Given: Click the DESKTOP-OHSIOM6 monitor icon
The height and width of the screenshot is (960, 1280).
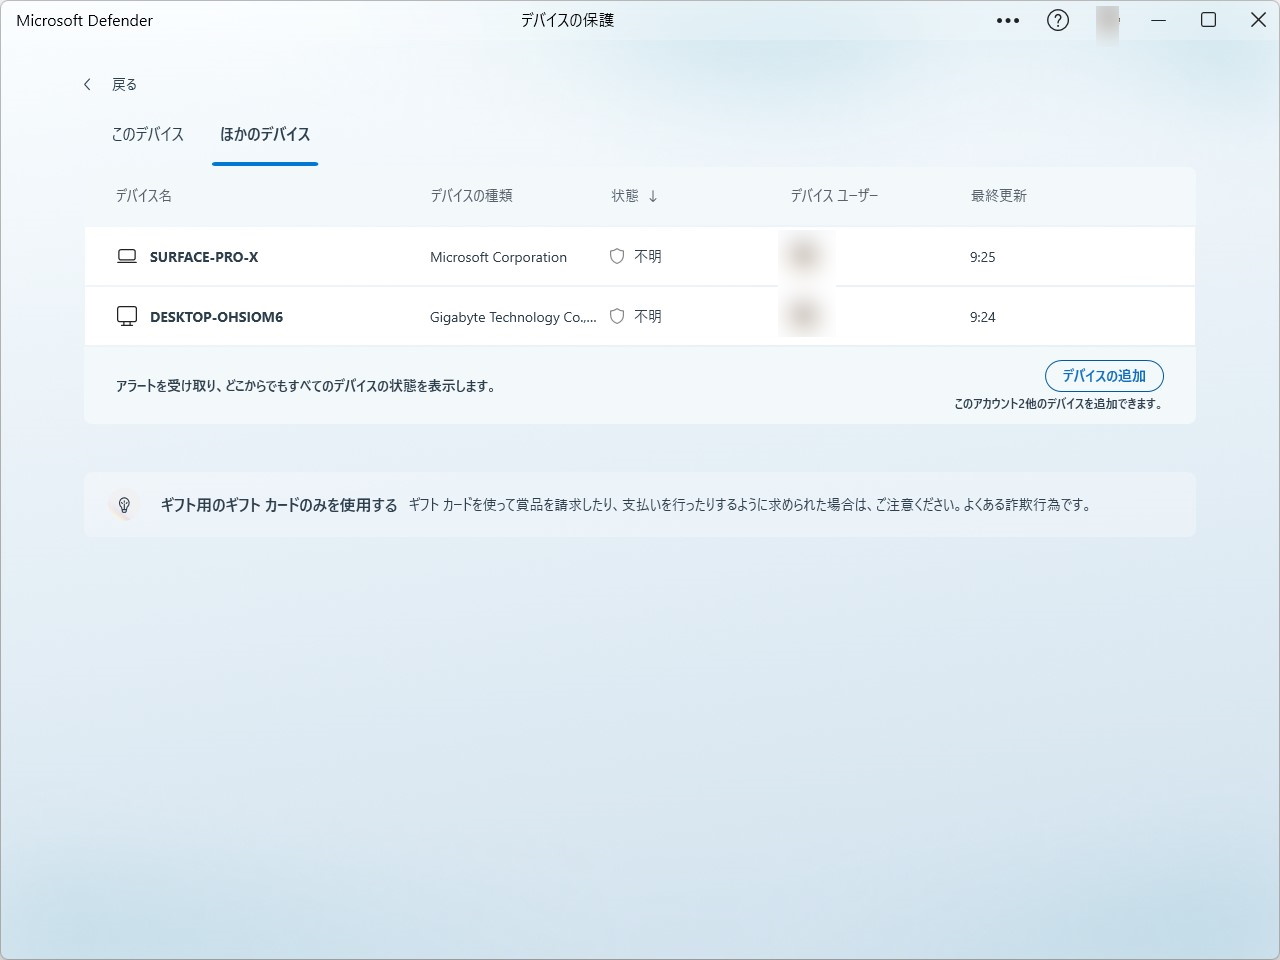Looking at the screenshot, I should (x=126, y=316).
